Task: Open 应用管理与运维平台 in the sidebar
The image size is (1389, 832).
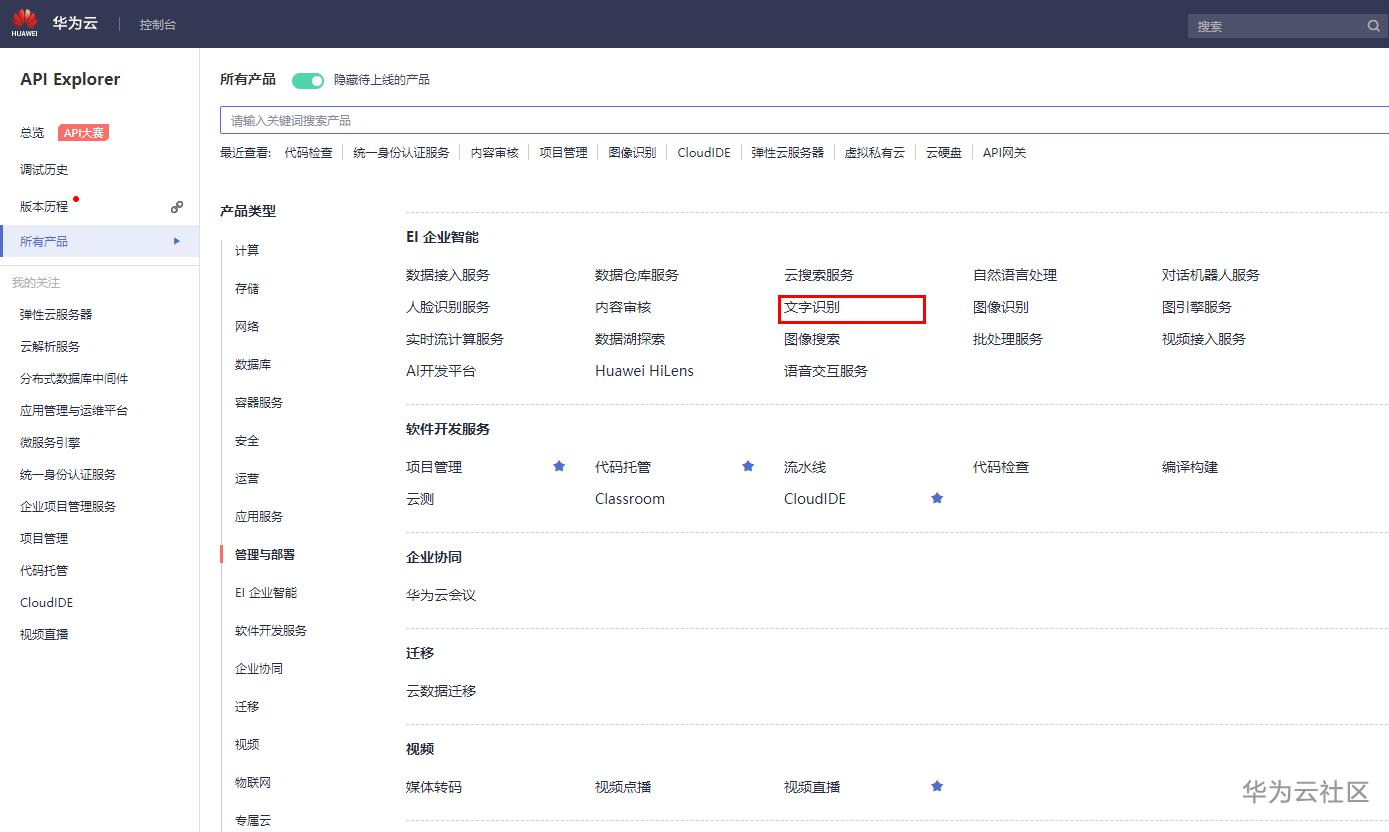Action: point(74,410)
